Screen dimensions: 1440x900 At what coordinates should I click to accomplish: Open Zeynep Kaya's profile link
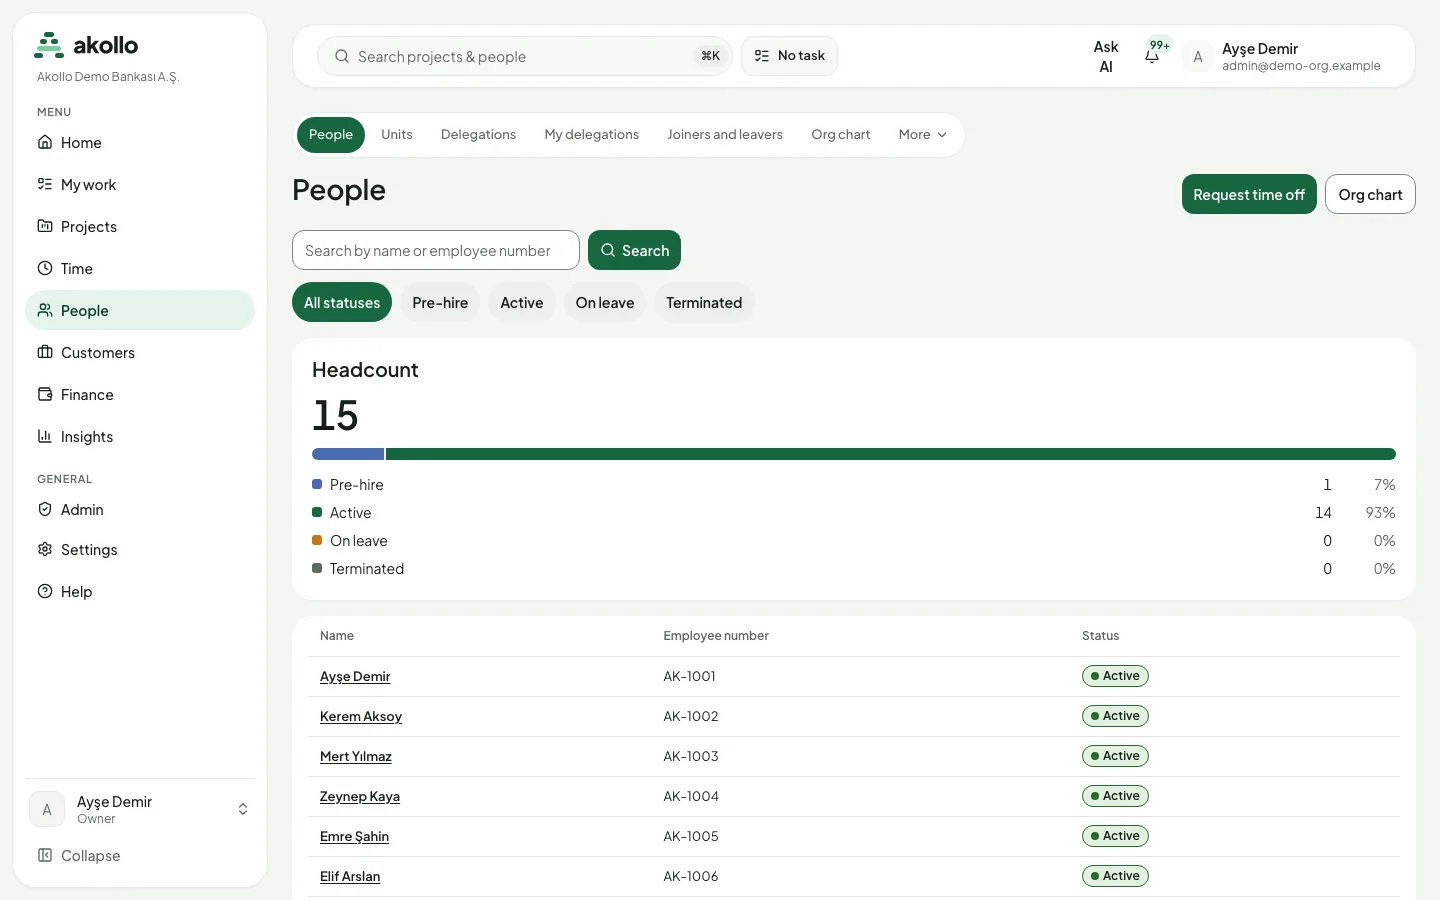[x=360, y=796]
